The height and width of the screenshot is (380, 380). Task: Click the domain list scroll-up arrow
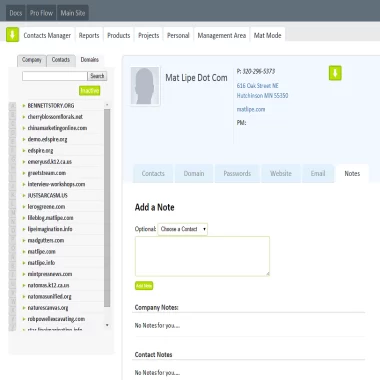click(107, 105)
